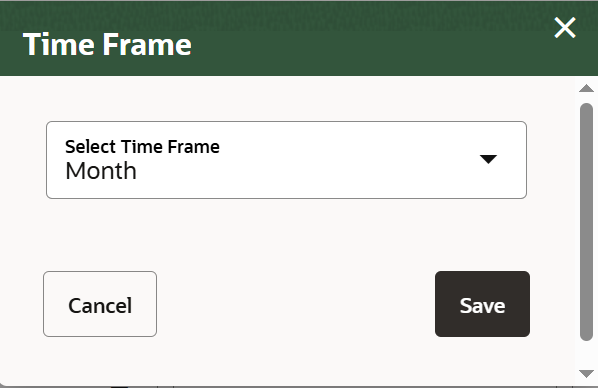This screenshot has width=598, height=388.
Task: Click the upward triangle at scrollbar top
Action: 586,89
